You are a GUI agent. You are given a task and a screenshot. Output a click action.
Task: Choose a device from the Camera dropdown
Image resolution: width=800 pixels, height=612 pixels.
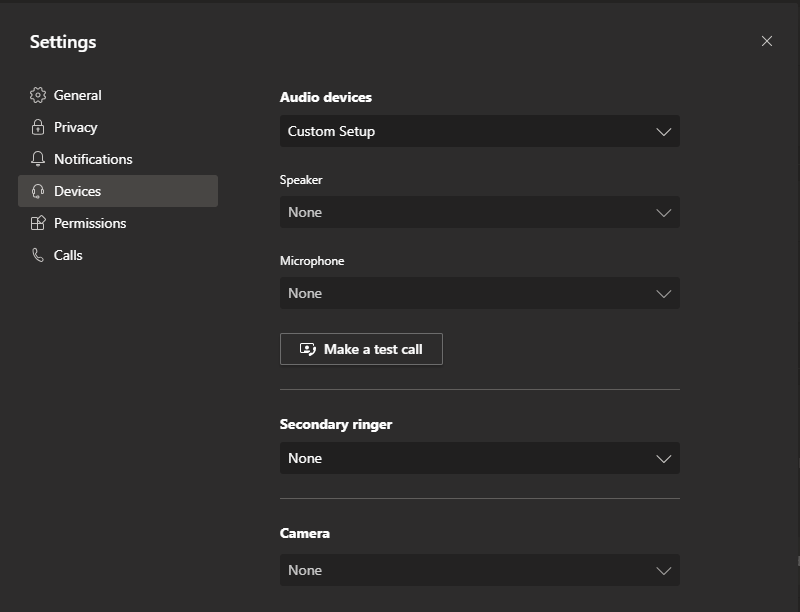(479, 570)
